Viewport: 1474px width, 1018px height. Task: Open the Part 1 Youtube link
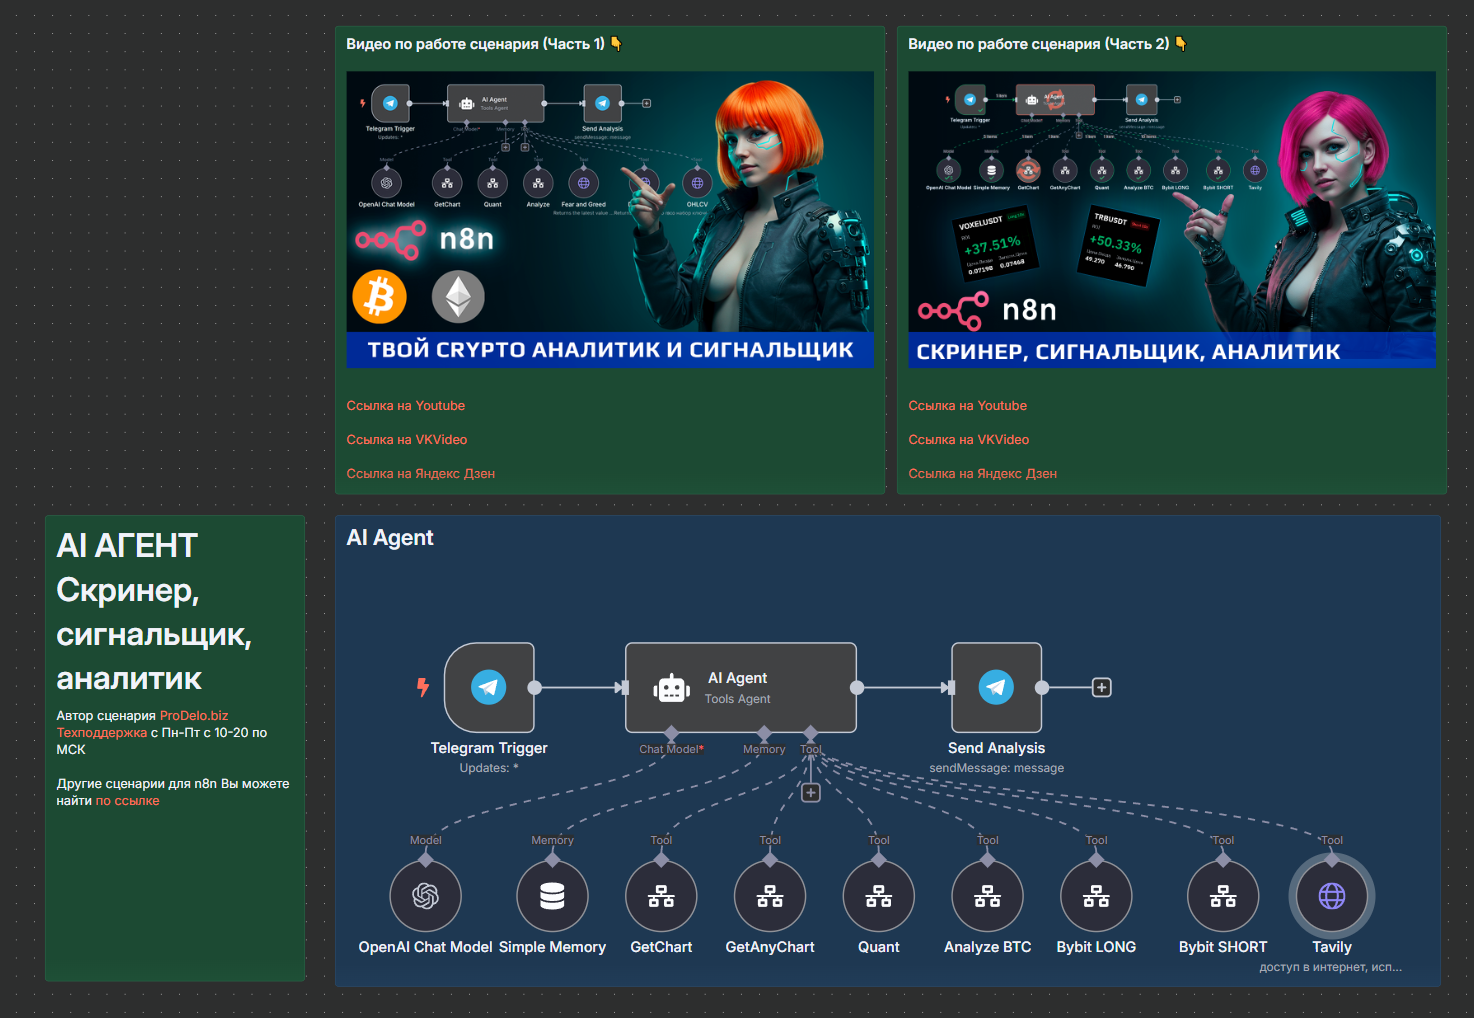pyautogui.click(x=406, y=405)
